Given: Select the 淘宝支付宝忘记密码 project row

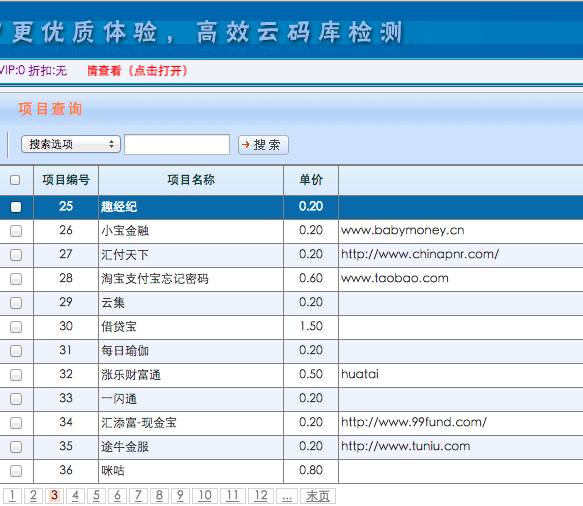Looking at the screenshot, I should (292, 279).
